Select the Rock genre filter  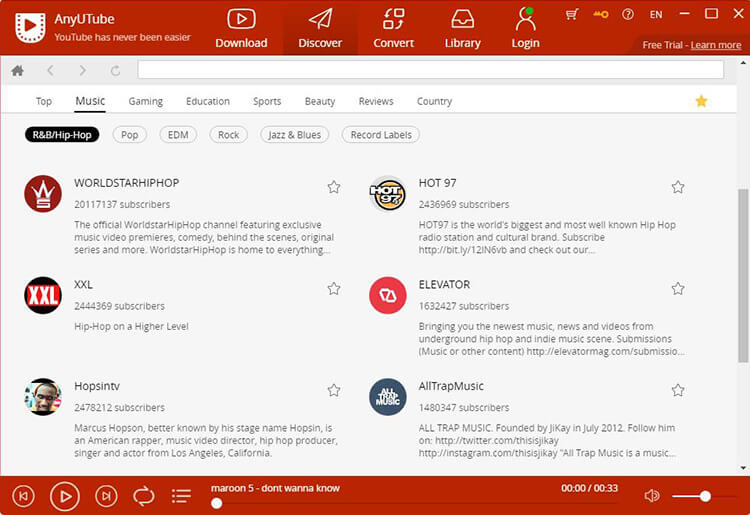tap(228, 135)
